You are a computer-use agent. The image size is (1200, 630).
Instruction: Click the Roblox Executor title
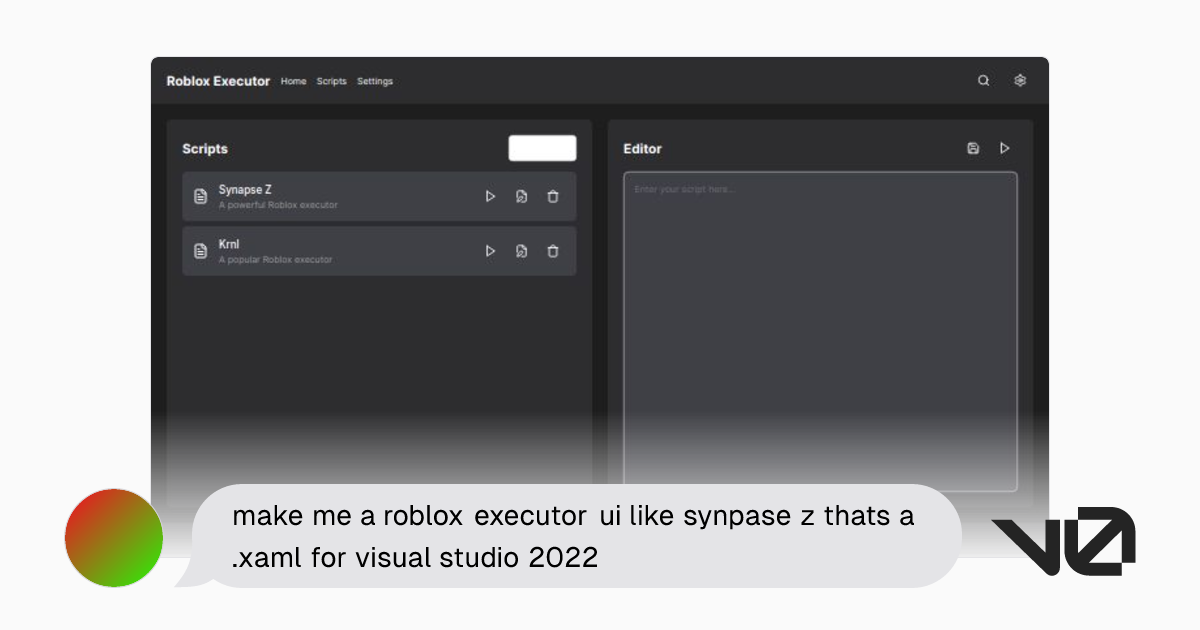click(x=218, y=81)
